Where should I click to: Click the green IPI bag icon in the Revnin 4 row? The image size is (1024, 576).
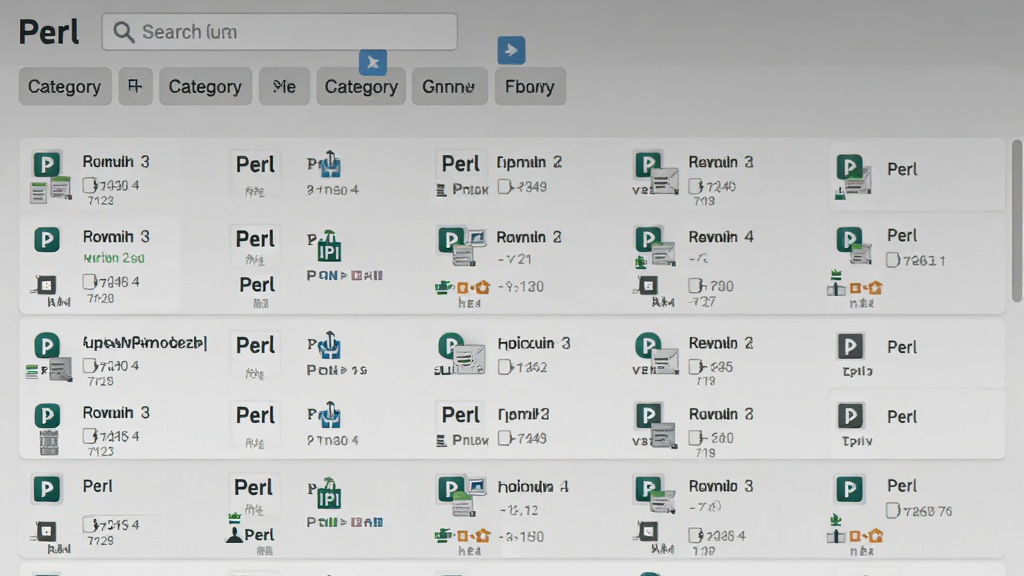[328, 246]
